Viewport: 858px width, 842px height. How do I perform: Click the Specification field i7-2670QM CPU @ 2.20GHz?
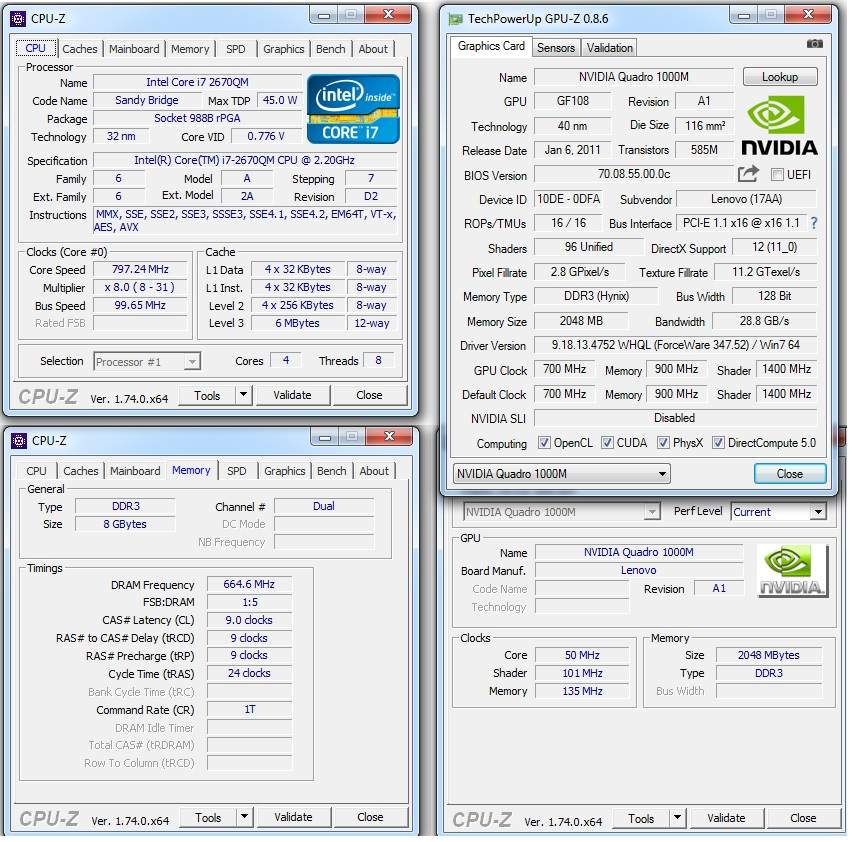(245, 160)
